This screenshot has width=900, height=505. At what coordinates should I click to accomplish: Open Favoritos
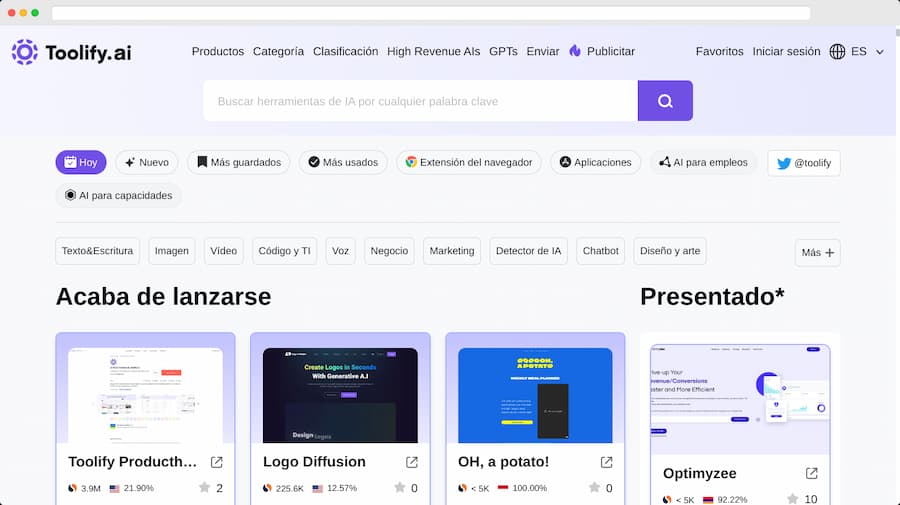click(719, 52)
